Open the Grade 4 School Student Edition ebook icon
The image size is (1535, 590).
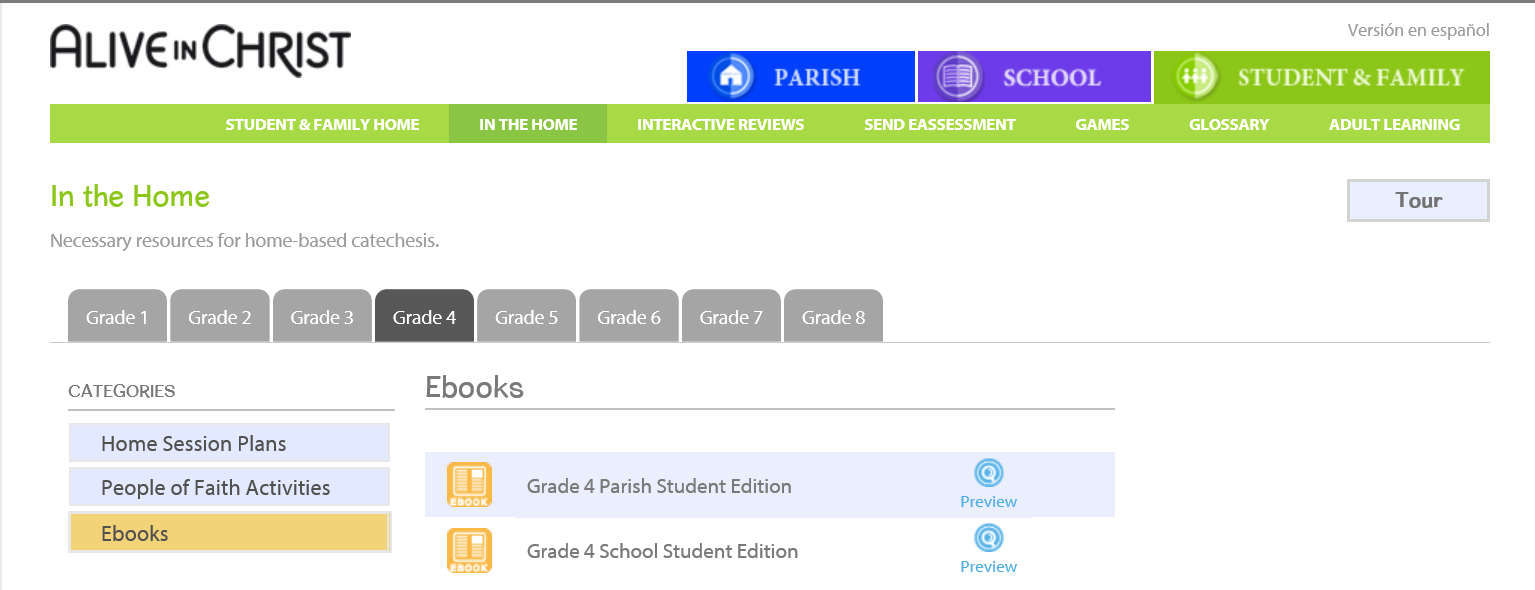click(x=469, y=550)
